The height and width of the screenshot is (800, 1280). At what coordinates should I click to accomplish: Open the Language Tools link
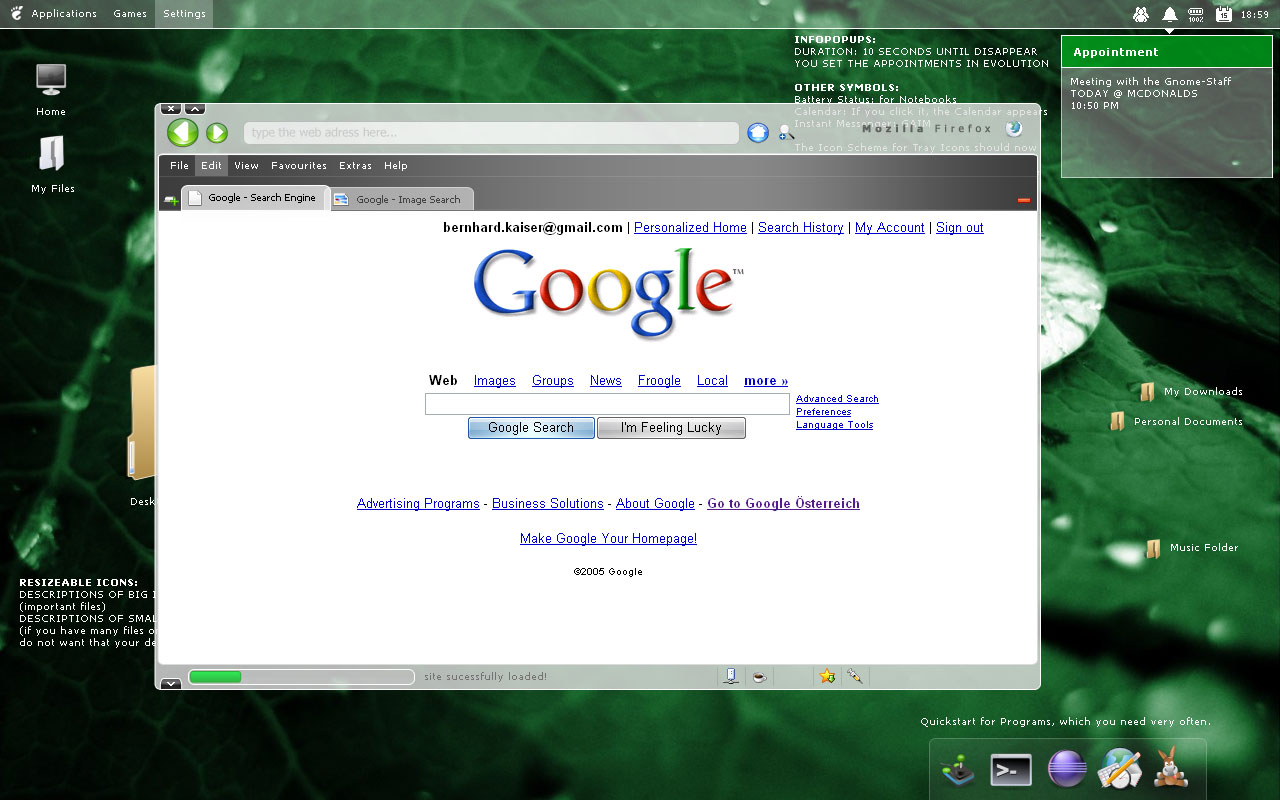(835, 425)
